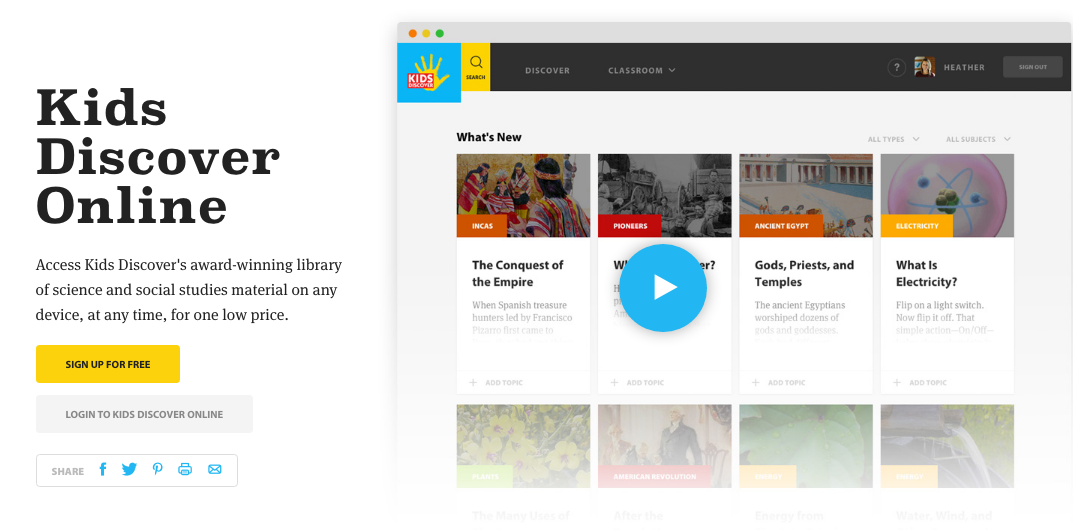
Task: Open the All Subjects filter dropdown
Action: coord(978,139)
